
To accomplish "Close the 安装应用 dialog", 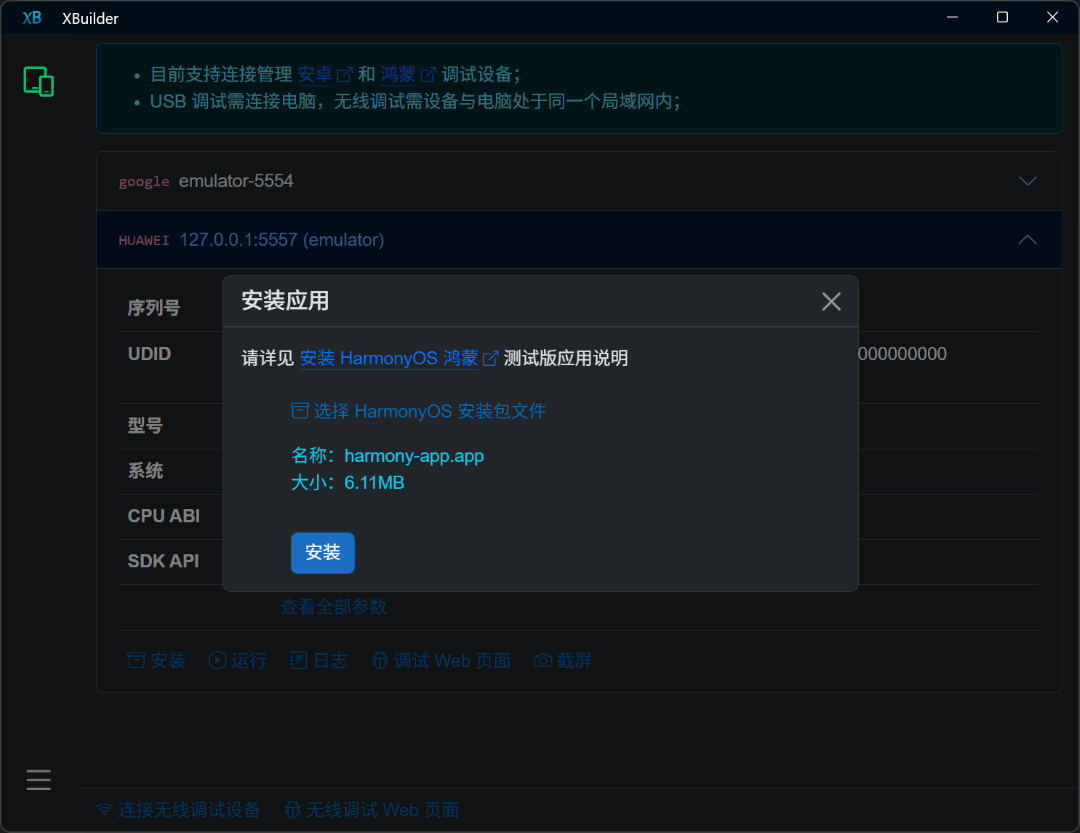I will pos(831,301).
